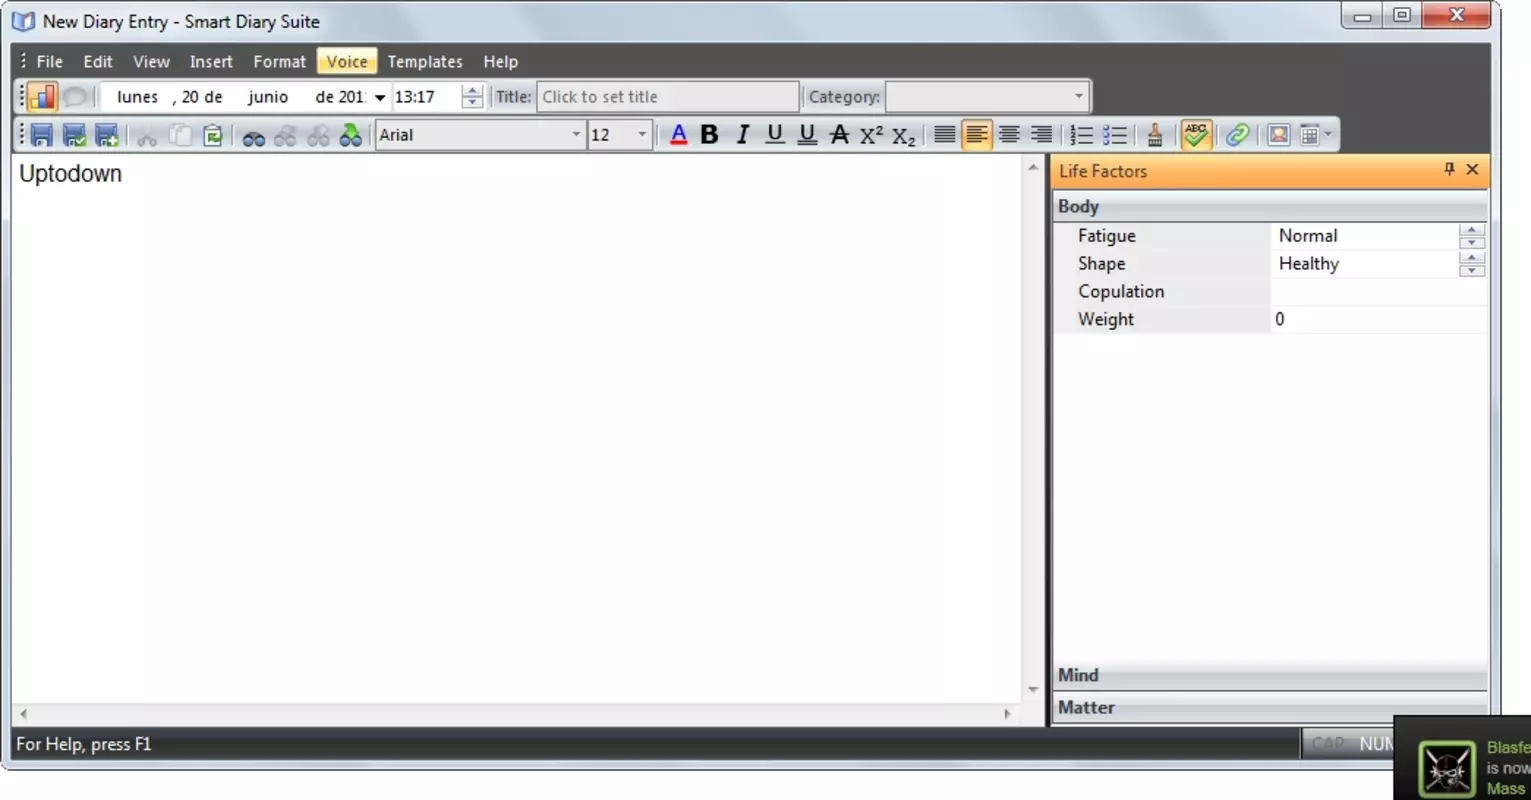Insert a bulleted list

(1114, 135)
